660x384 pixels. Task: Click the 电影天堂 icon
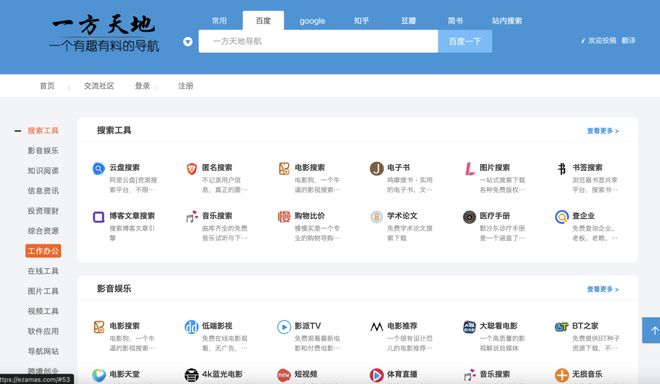click(x=98, y=375)
